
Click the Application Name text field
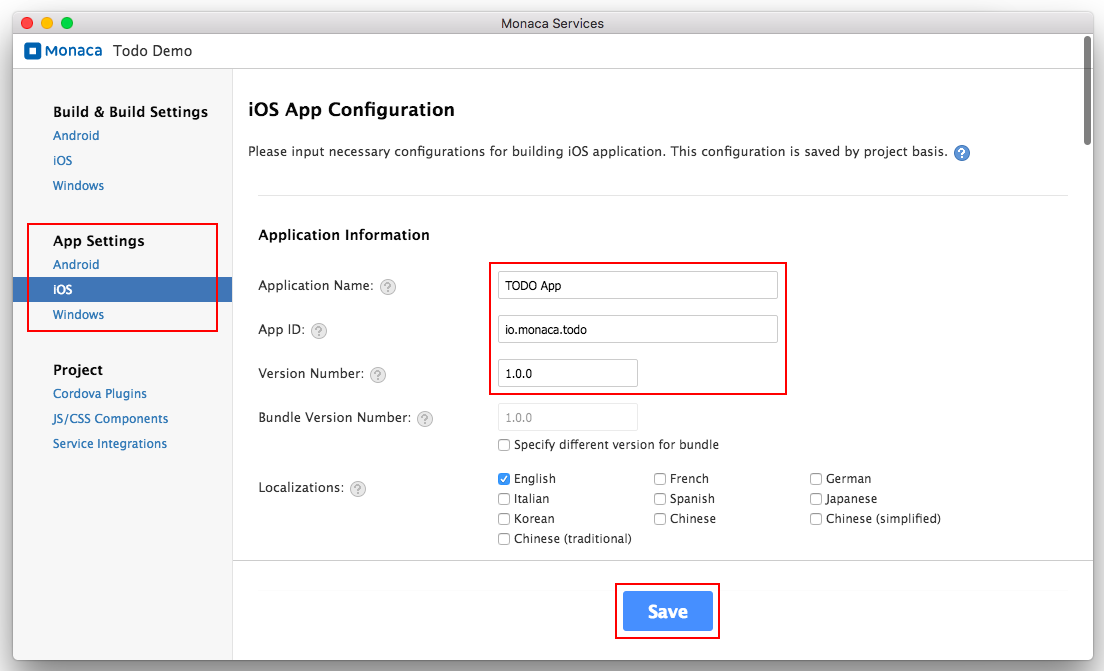pos(637,285)
